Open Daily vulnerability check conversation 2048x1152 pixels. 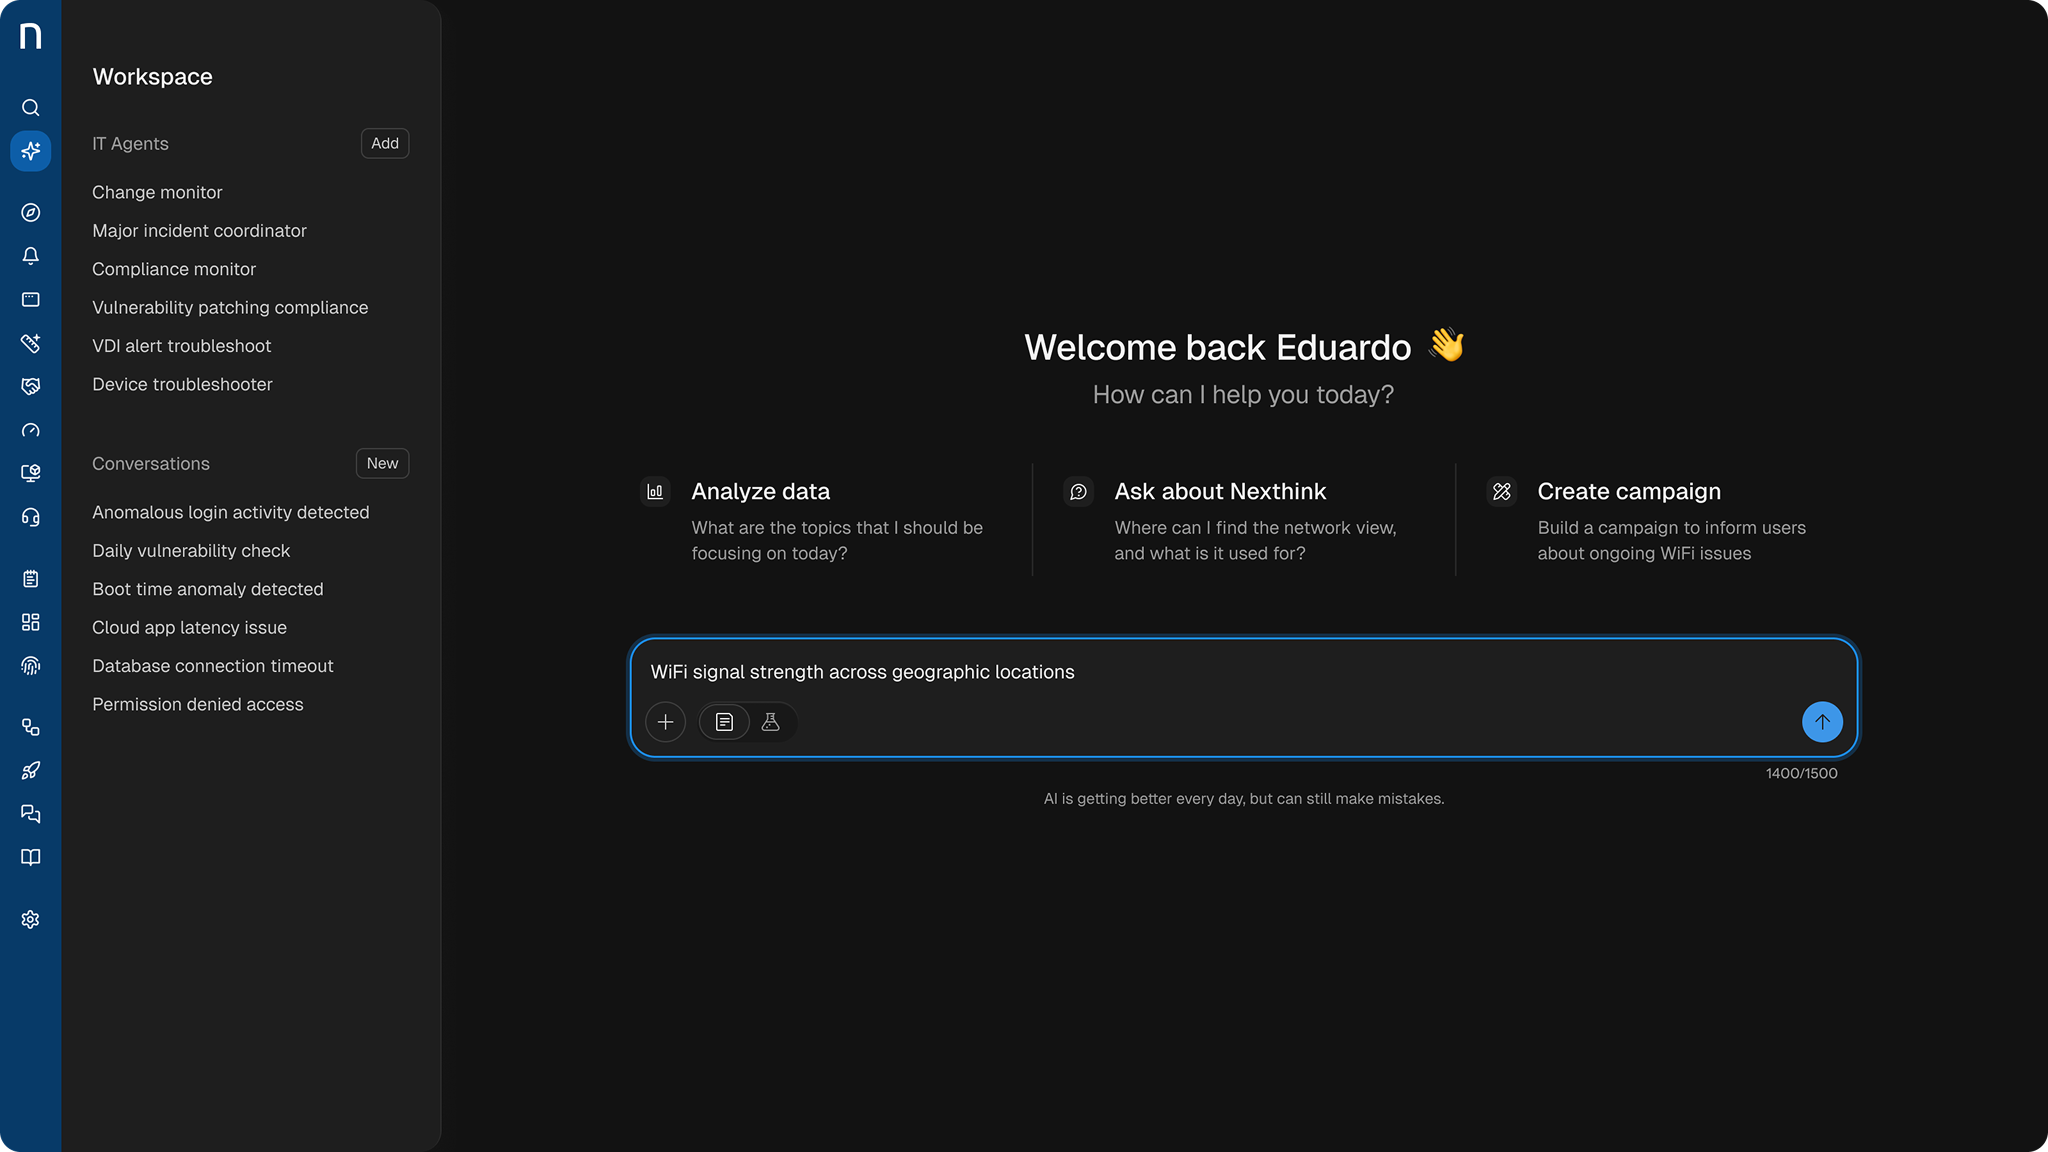[x=191, y=551]
